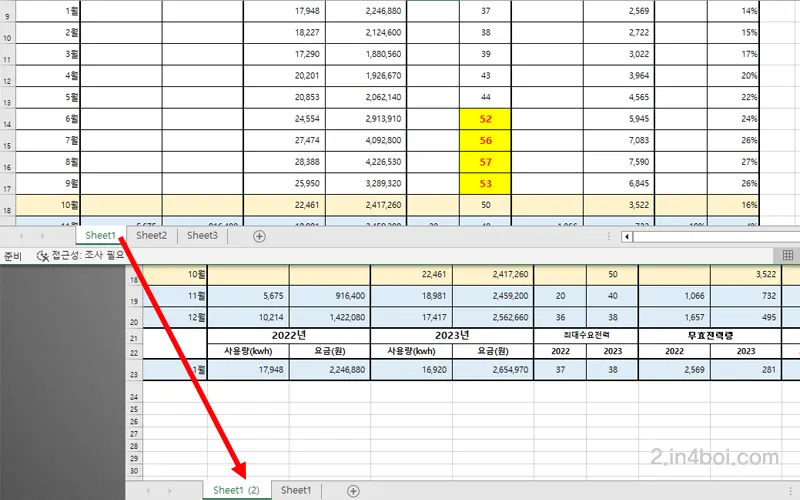Select row header 23 in lower window
The height and width of the screenshot is (500, 800).
click(134, 370)
